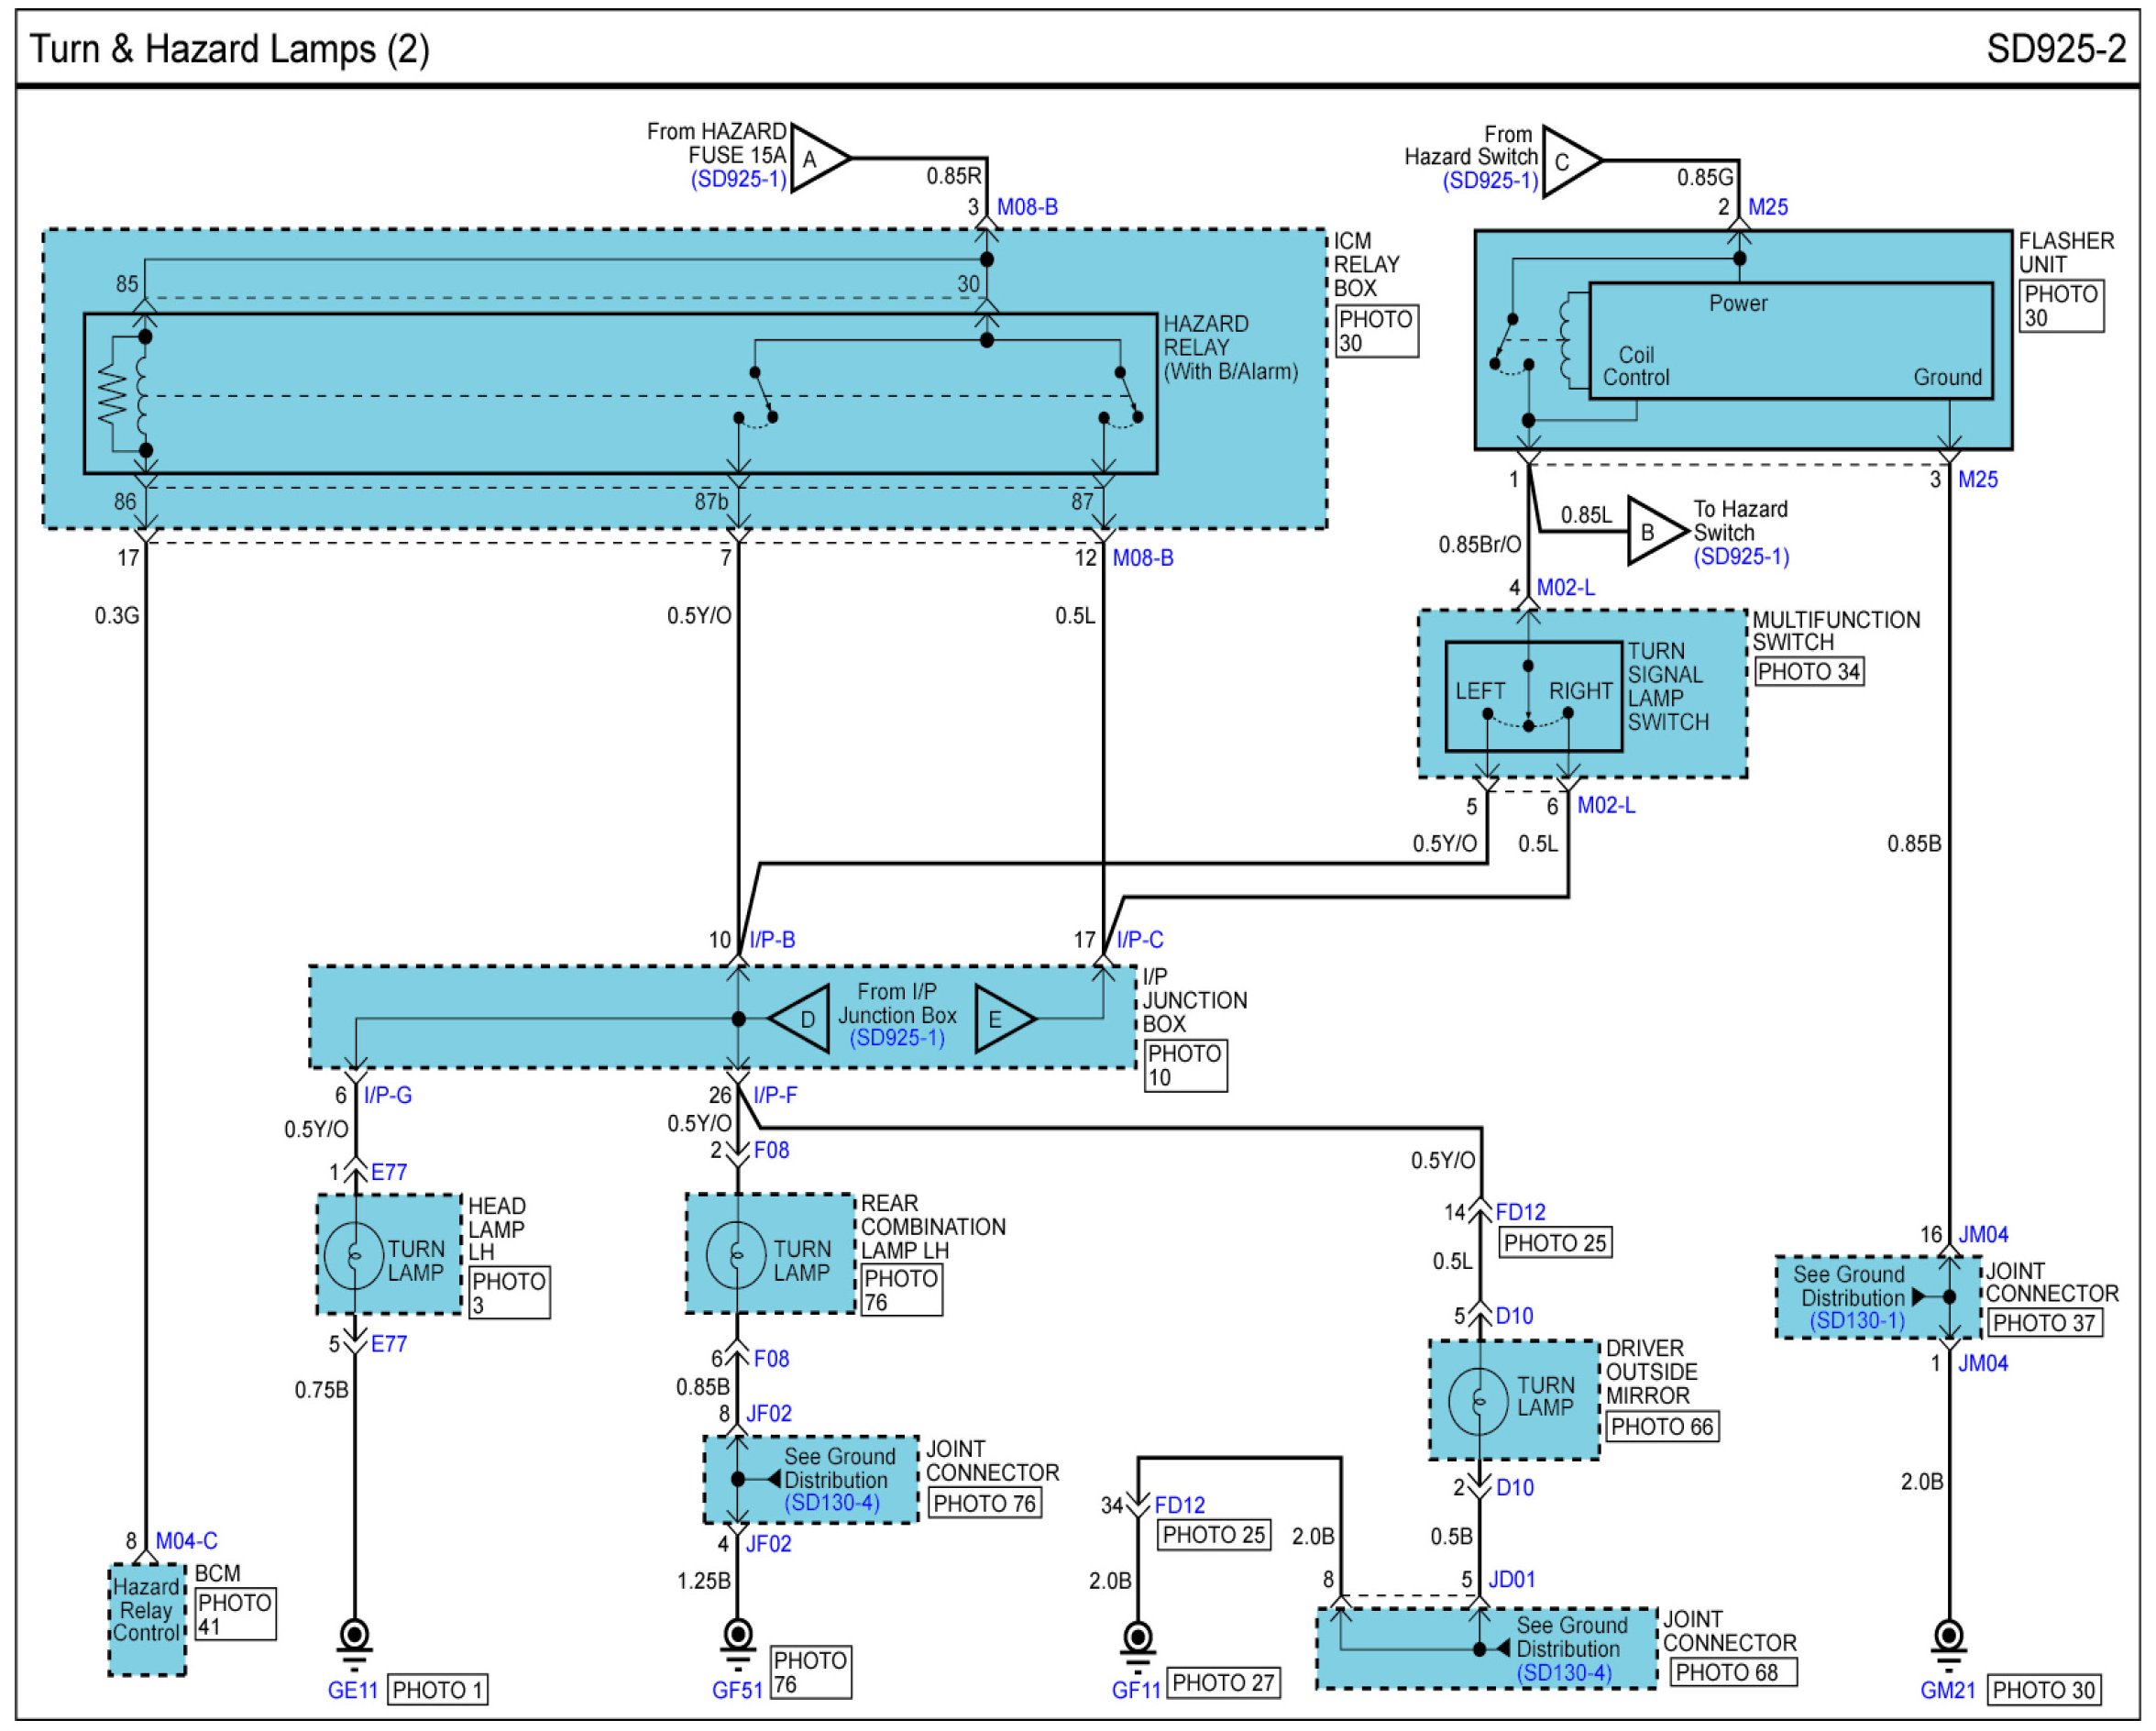This screenshot has width=2156, height=1731.
Task: Click the GE11 ground symbol
Action: click(x=355, y=1637)
